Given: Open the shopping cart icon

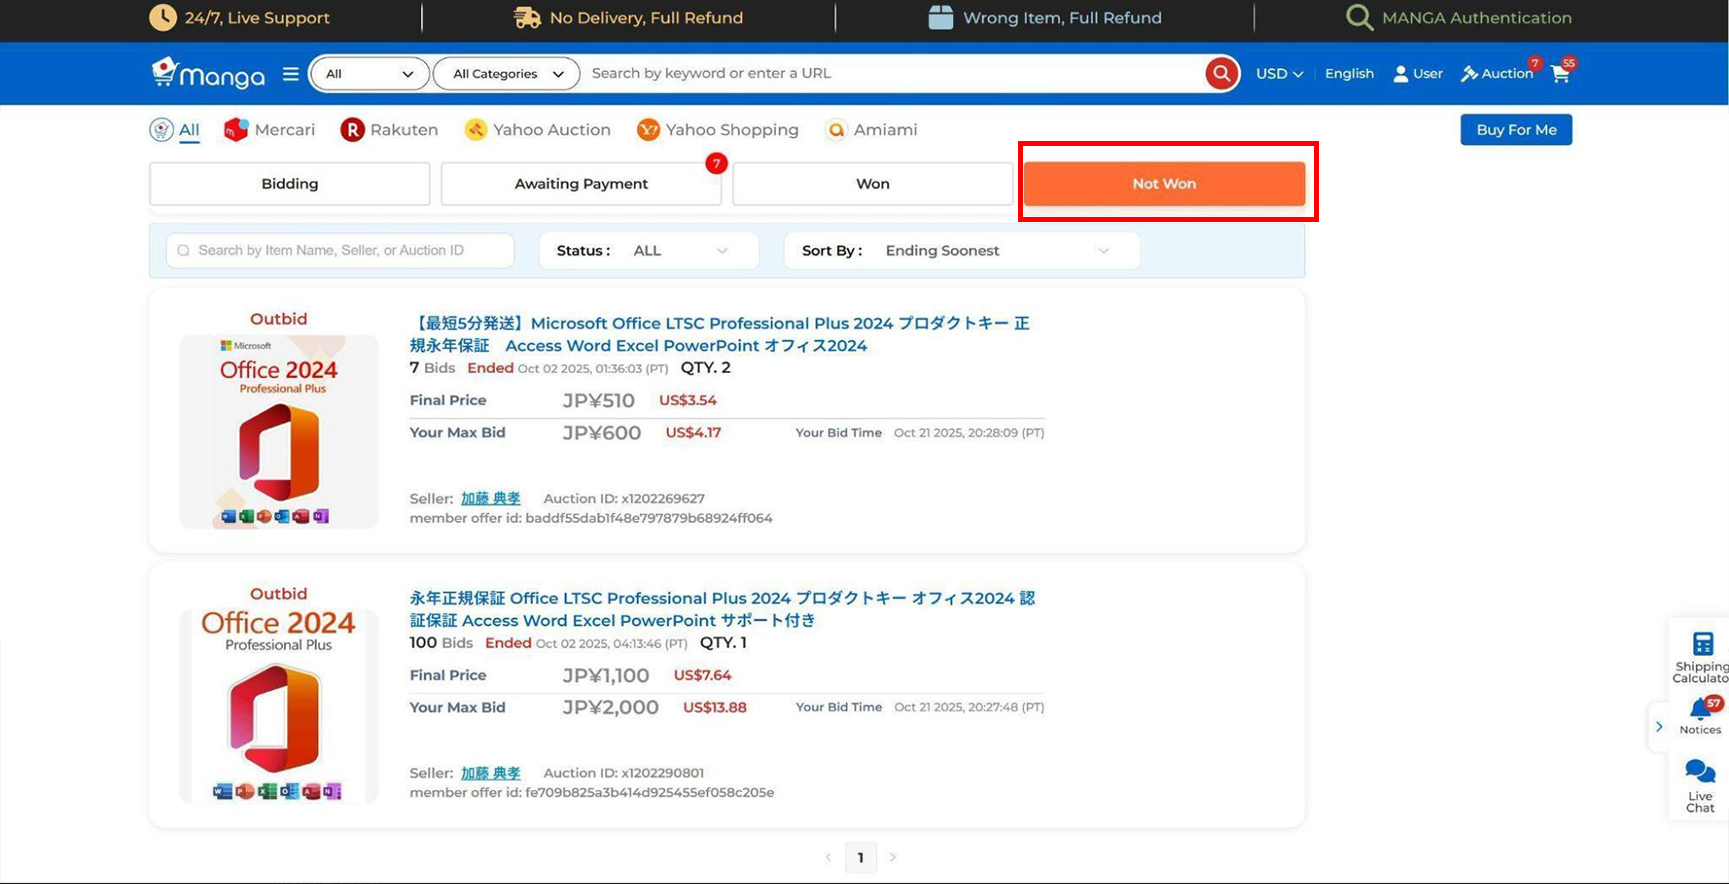Looking at the screenshot, I should [x=1560, y=73].
